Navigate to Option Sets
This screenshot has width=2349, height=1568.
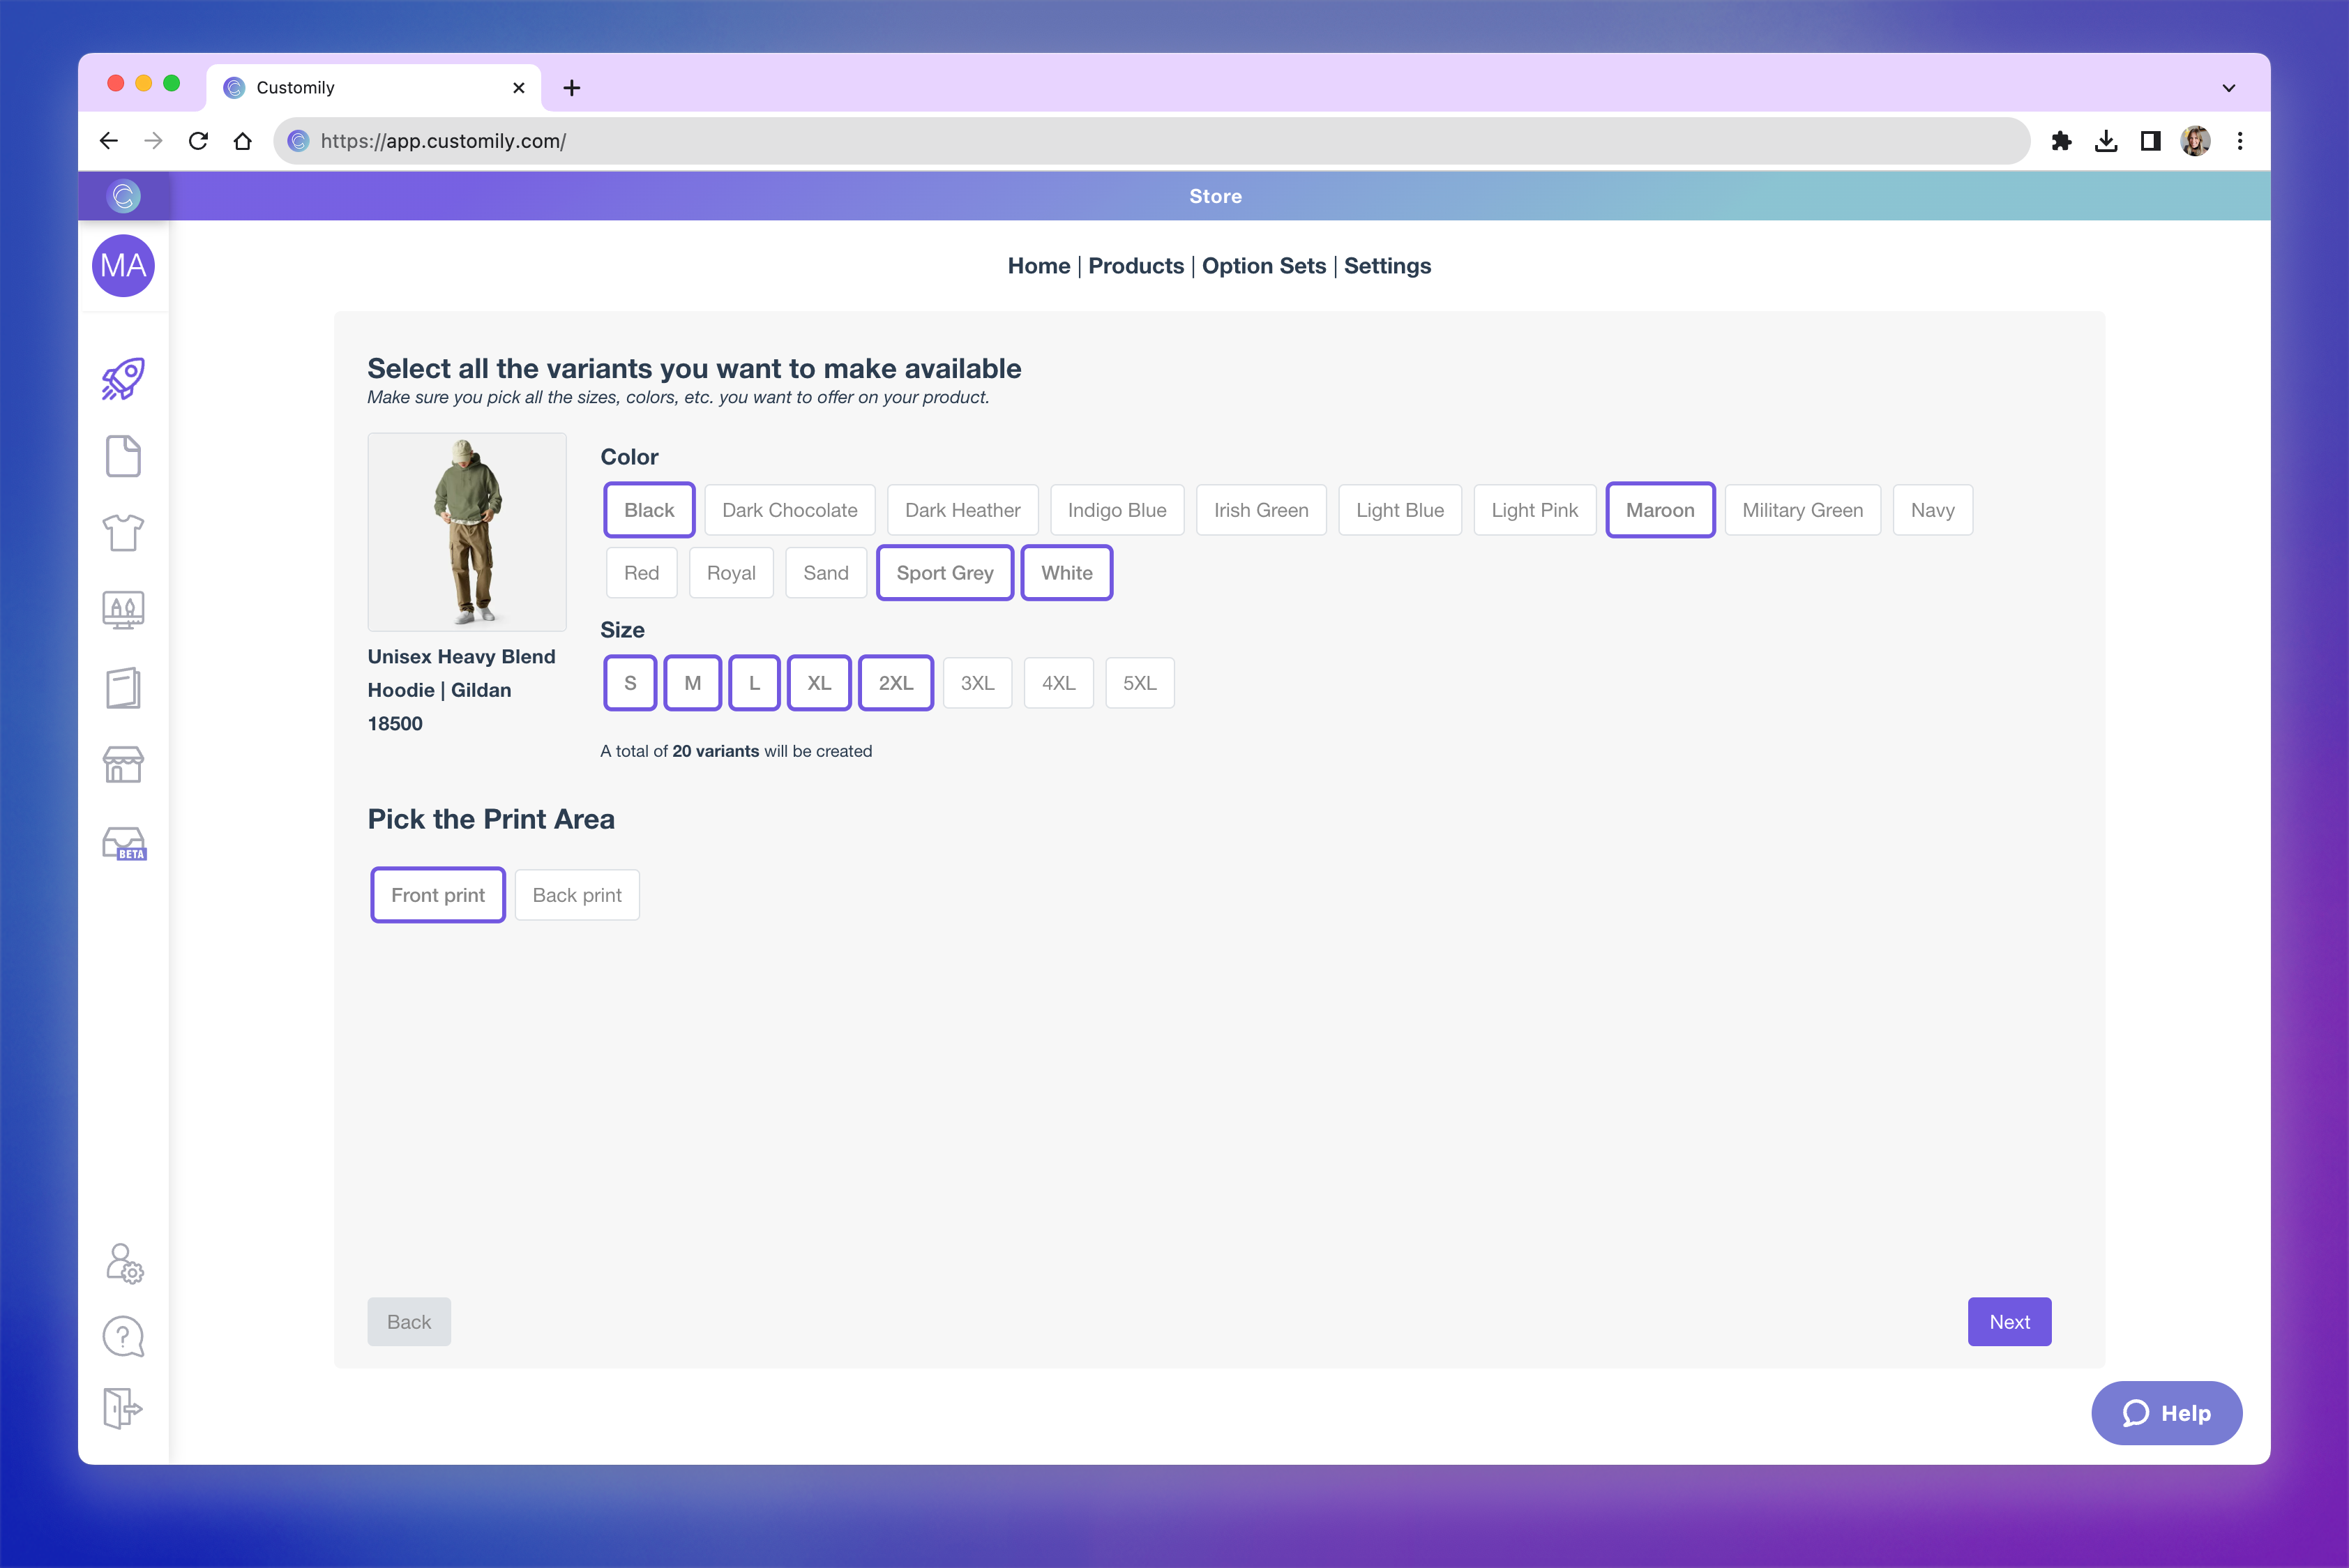pyautogui.click(x=1263, y=266)
